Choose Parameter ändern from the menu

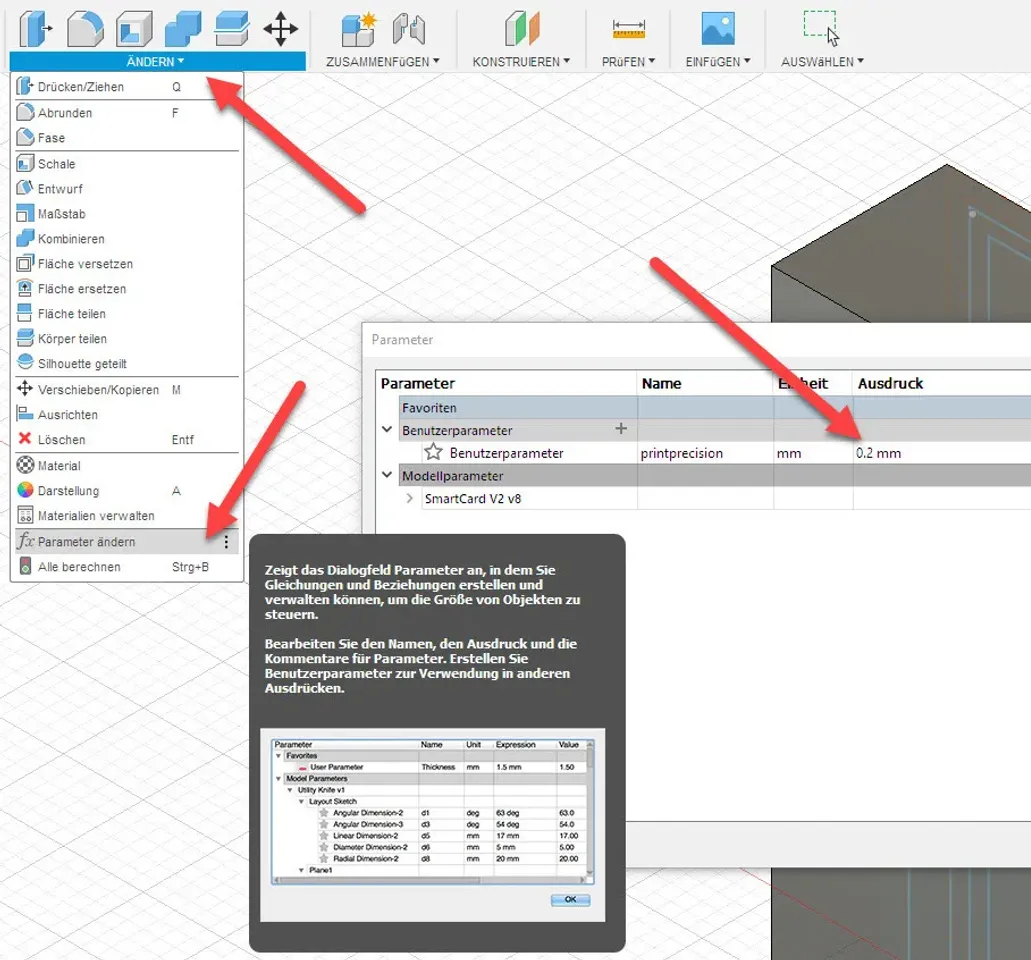87,542
